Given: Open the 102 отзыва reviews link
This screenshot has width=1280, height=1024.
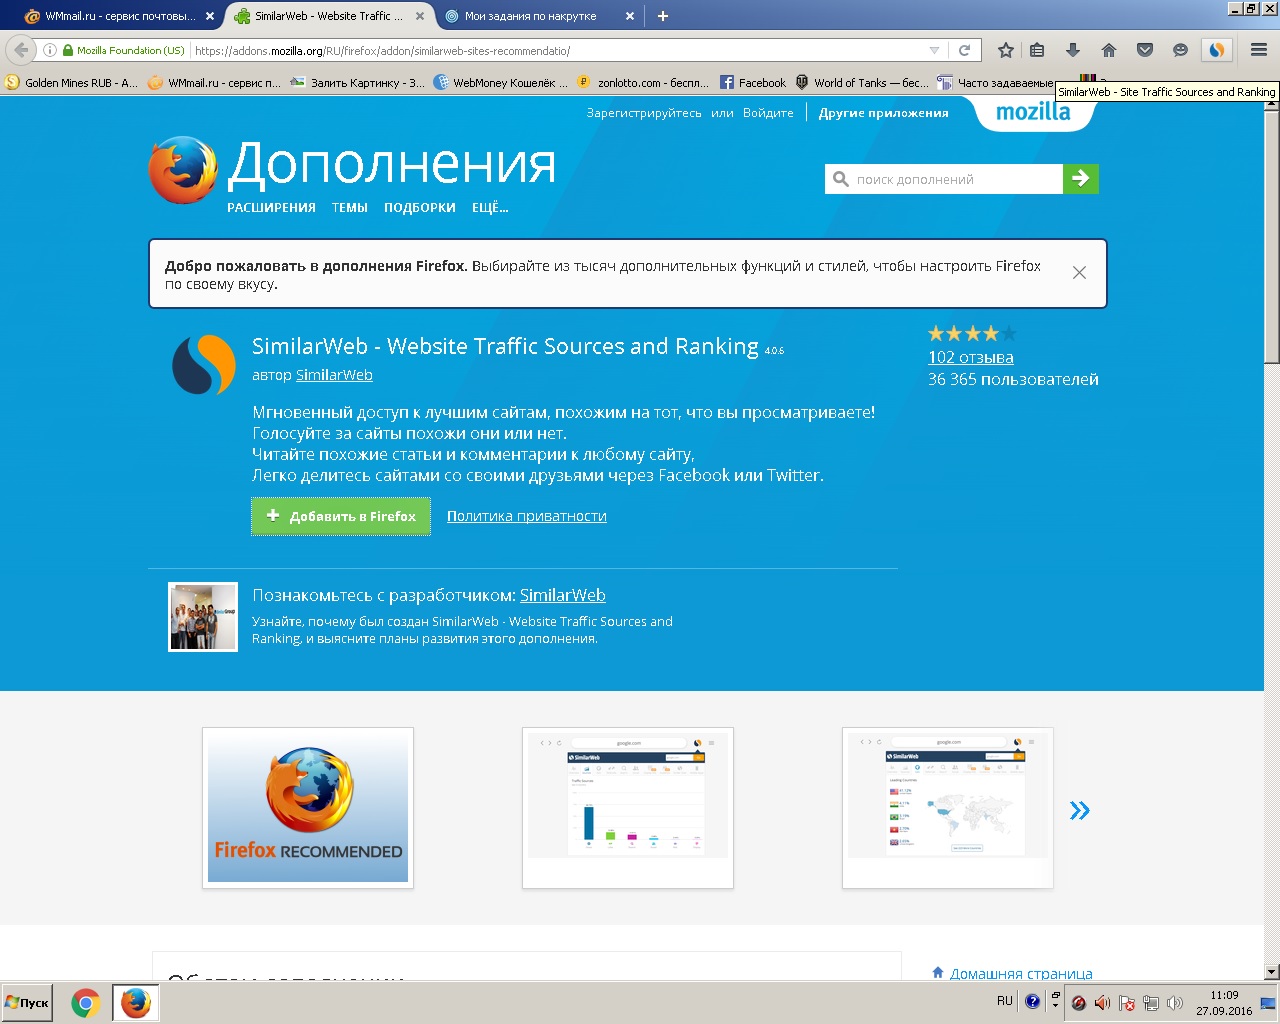Looking at the screenshot, I should pyautogui.click(x=971, y=357).
